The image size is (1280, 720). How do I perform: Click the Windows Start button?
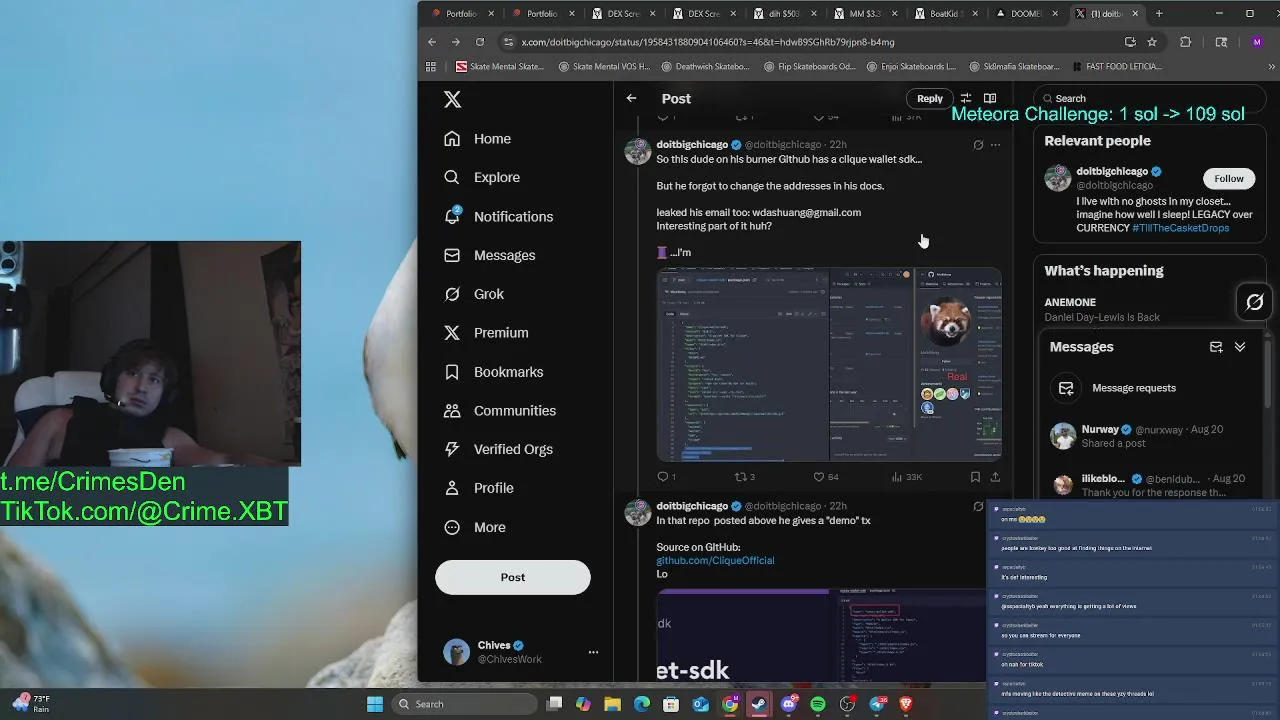tap(375, 704)
